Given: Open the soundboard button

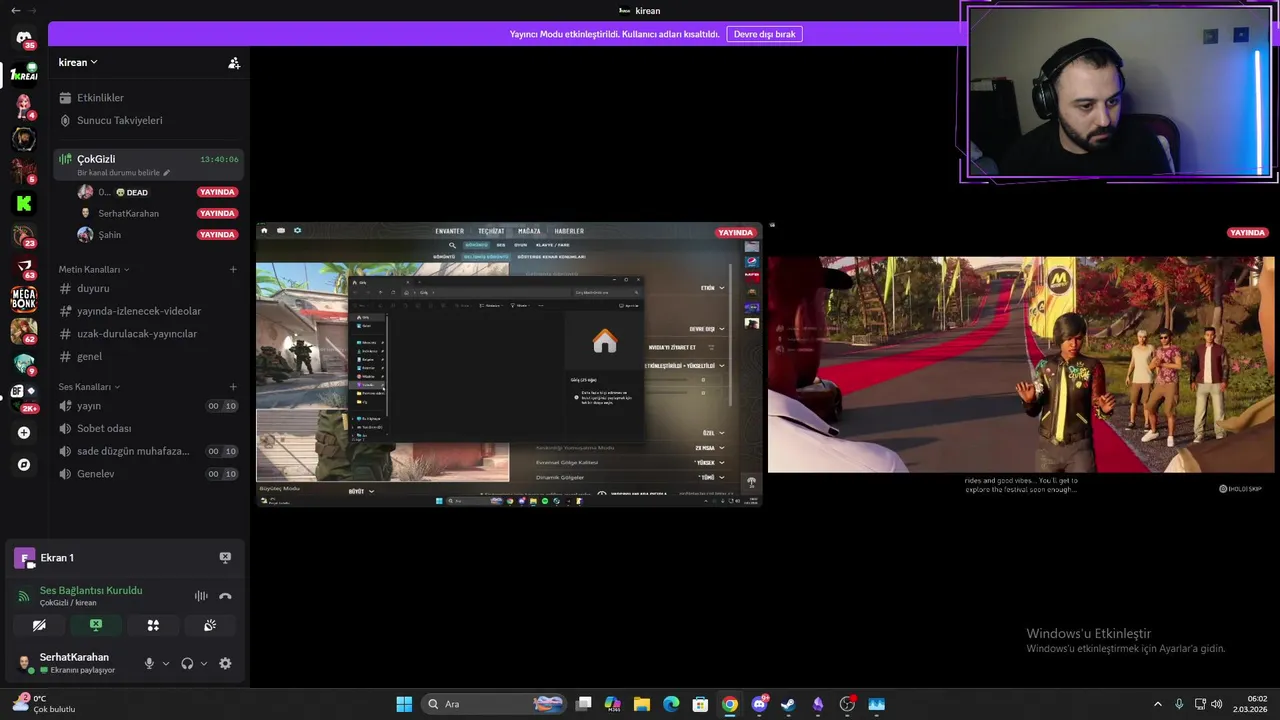Looking at the screenshot, I should [x=210, y=625].
